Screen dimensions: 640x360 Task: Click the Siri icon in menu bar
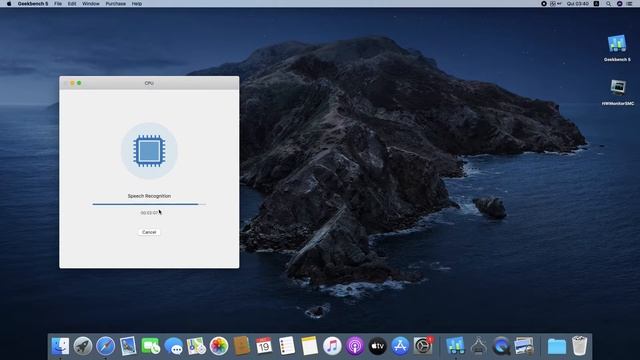tap(619, 4)
